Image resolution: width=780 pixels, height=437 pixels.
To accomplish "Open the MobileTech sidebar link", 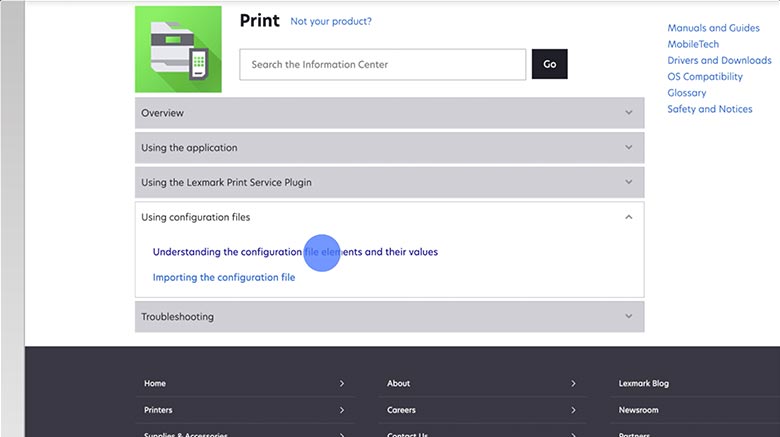I will tap(693, 45).
